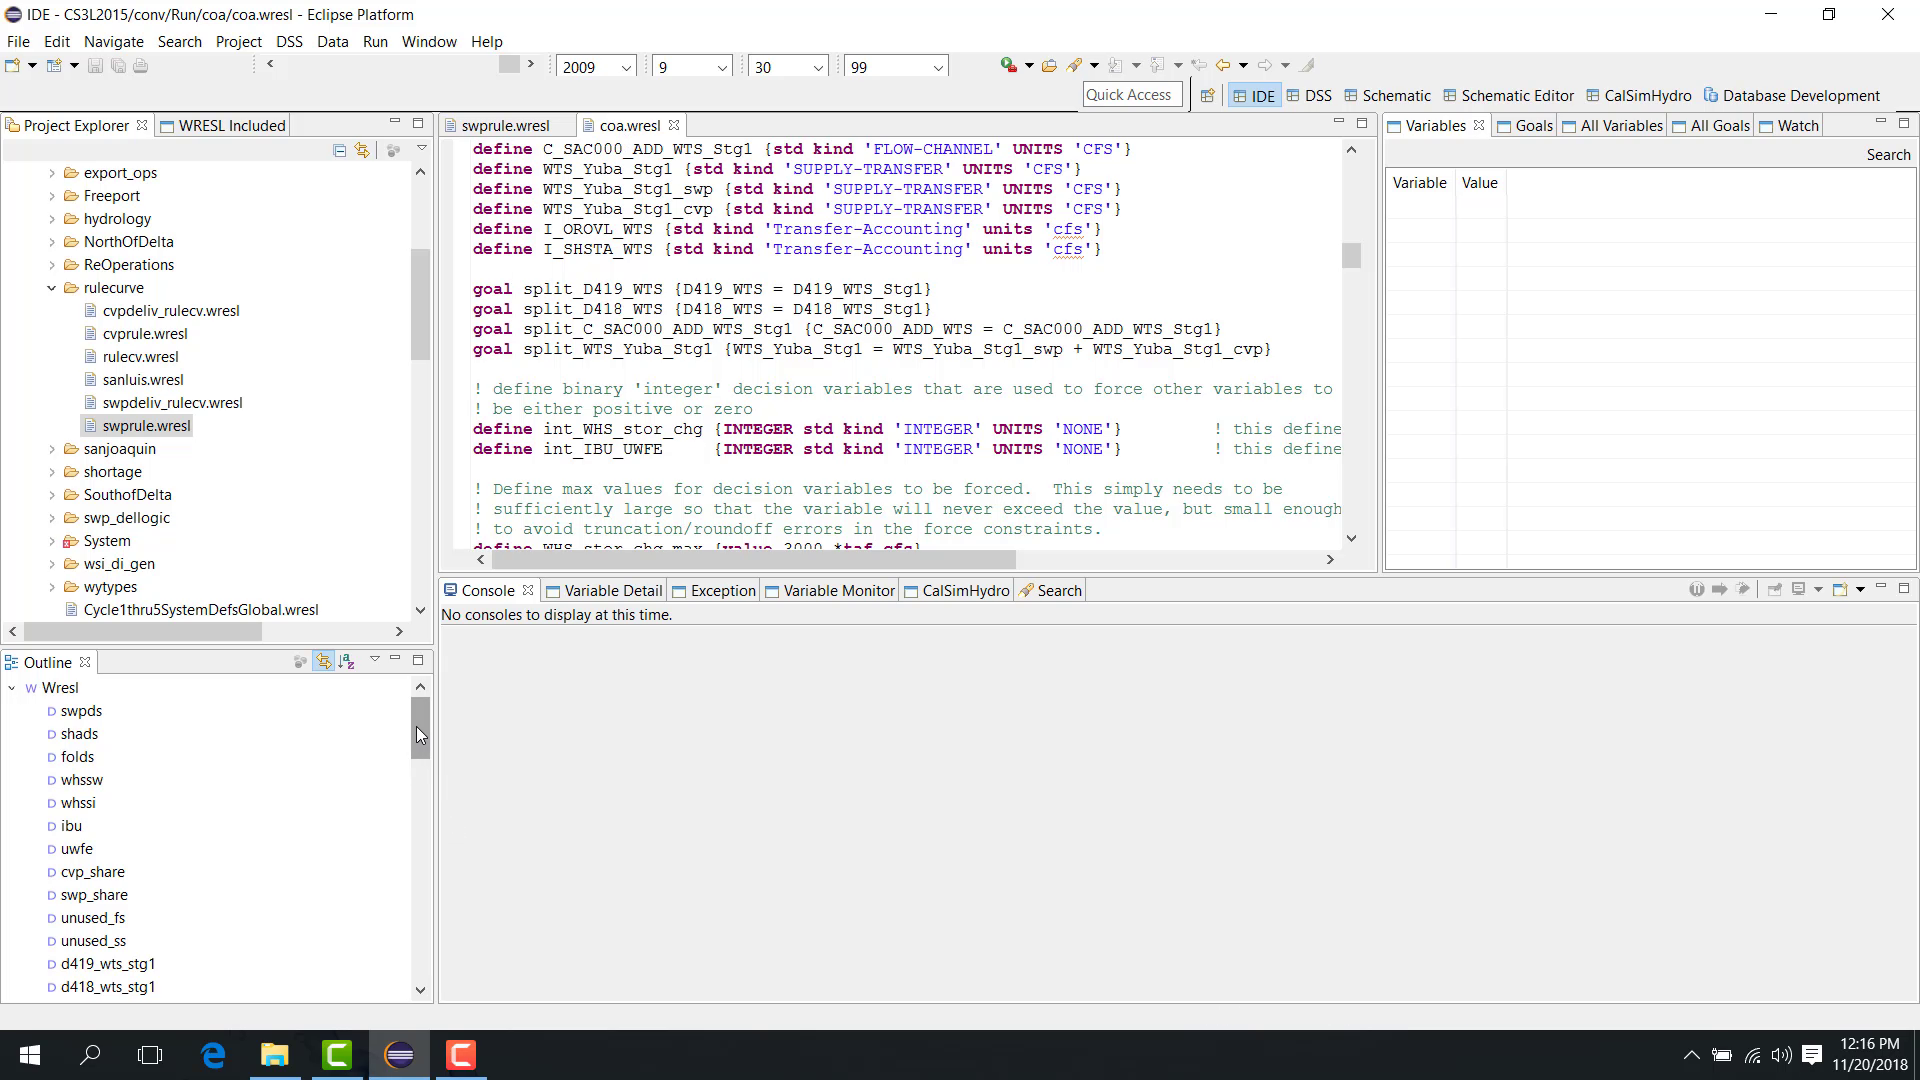This screenshot has width=1920, height=1080.
Task: Open the Variable Monitor tab
Action: [830, 591]
